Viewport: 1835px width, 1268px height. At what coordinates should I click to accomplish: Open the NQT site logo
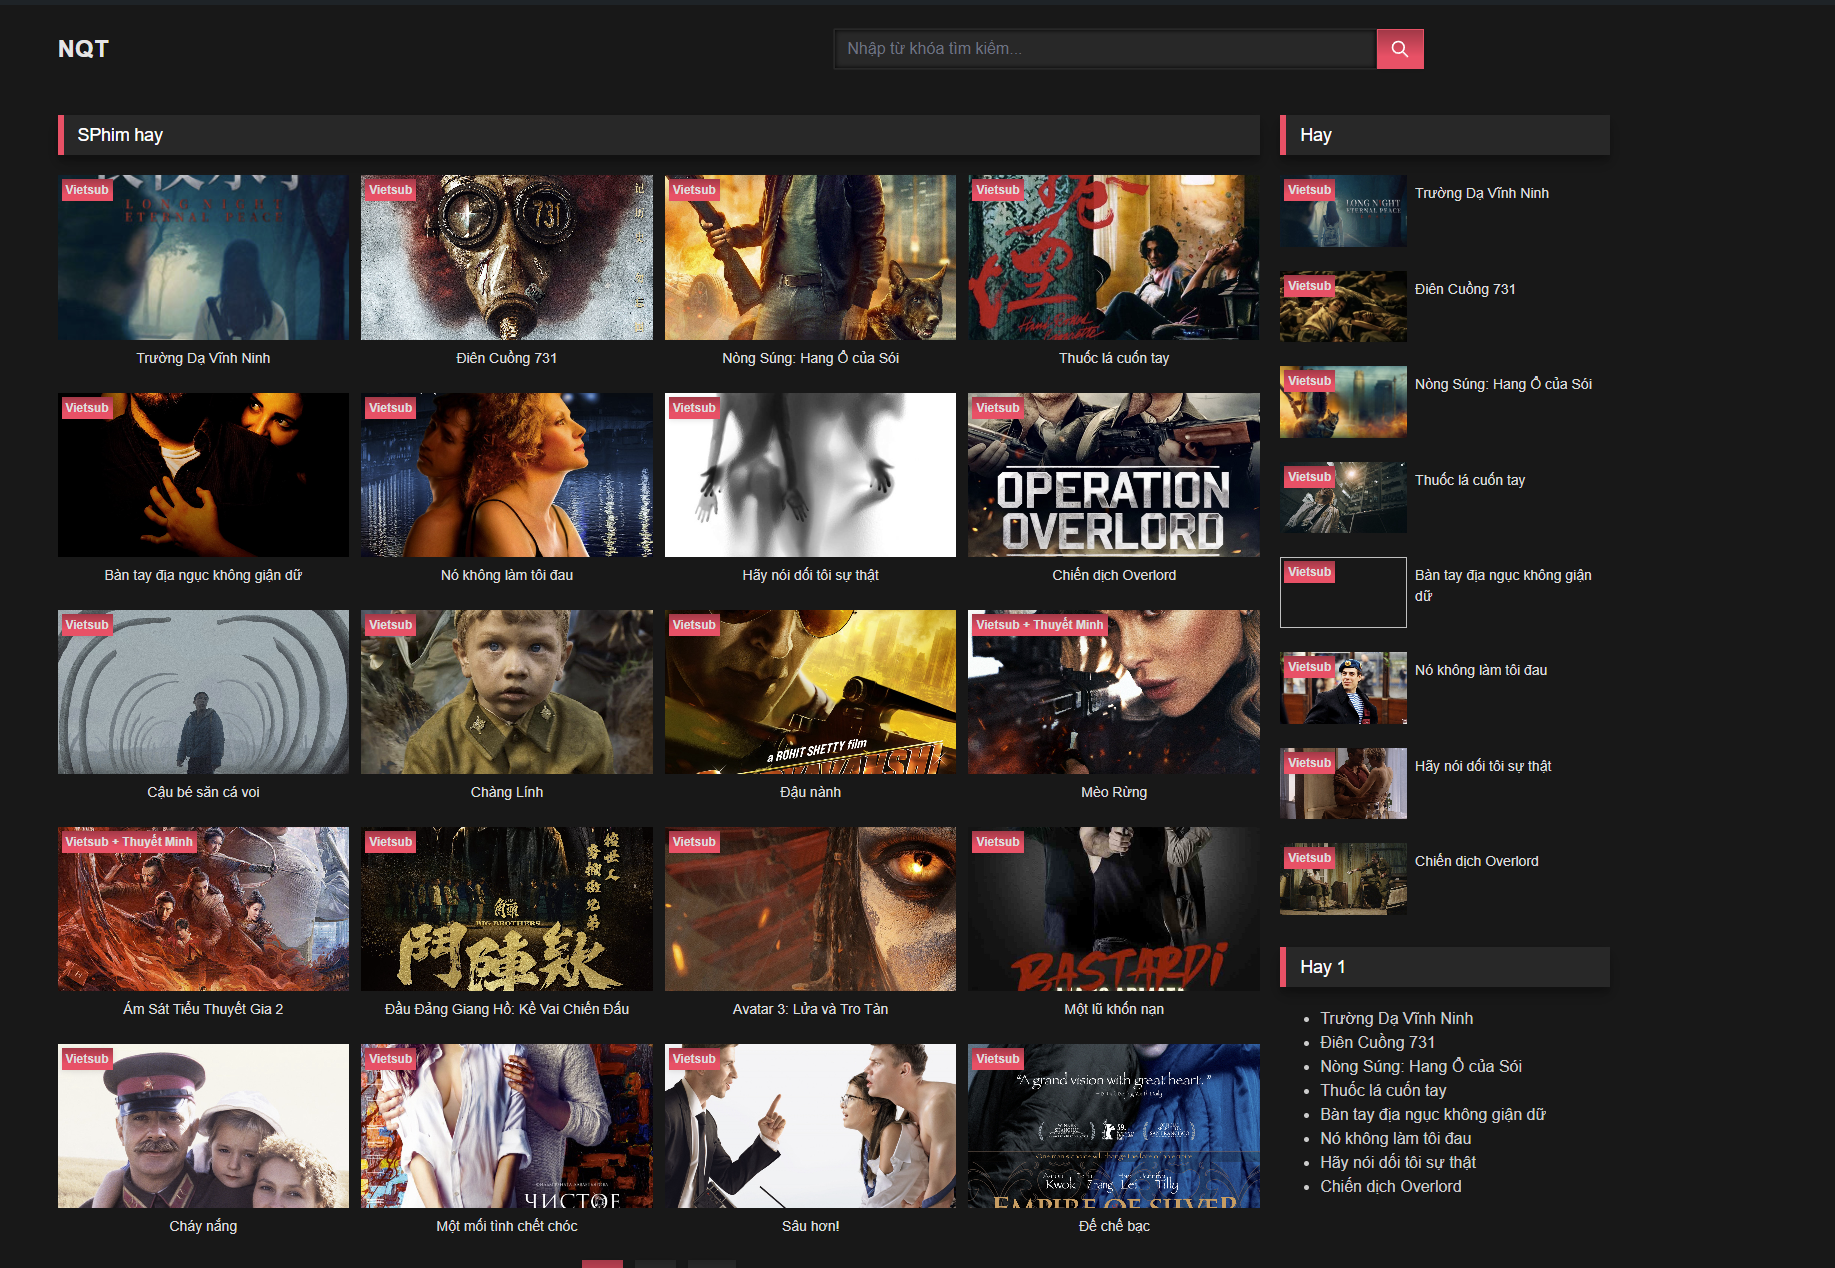tap(82, 48)
